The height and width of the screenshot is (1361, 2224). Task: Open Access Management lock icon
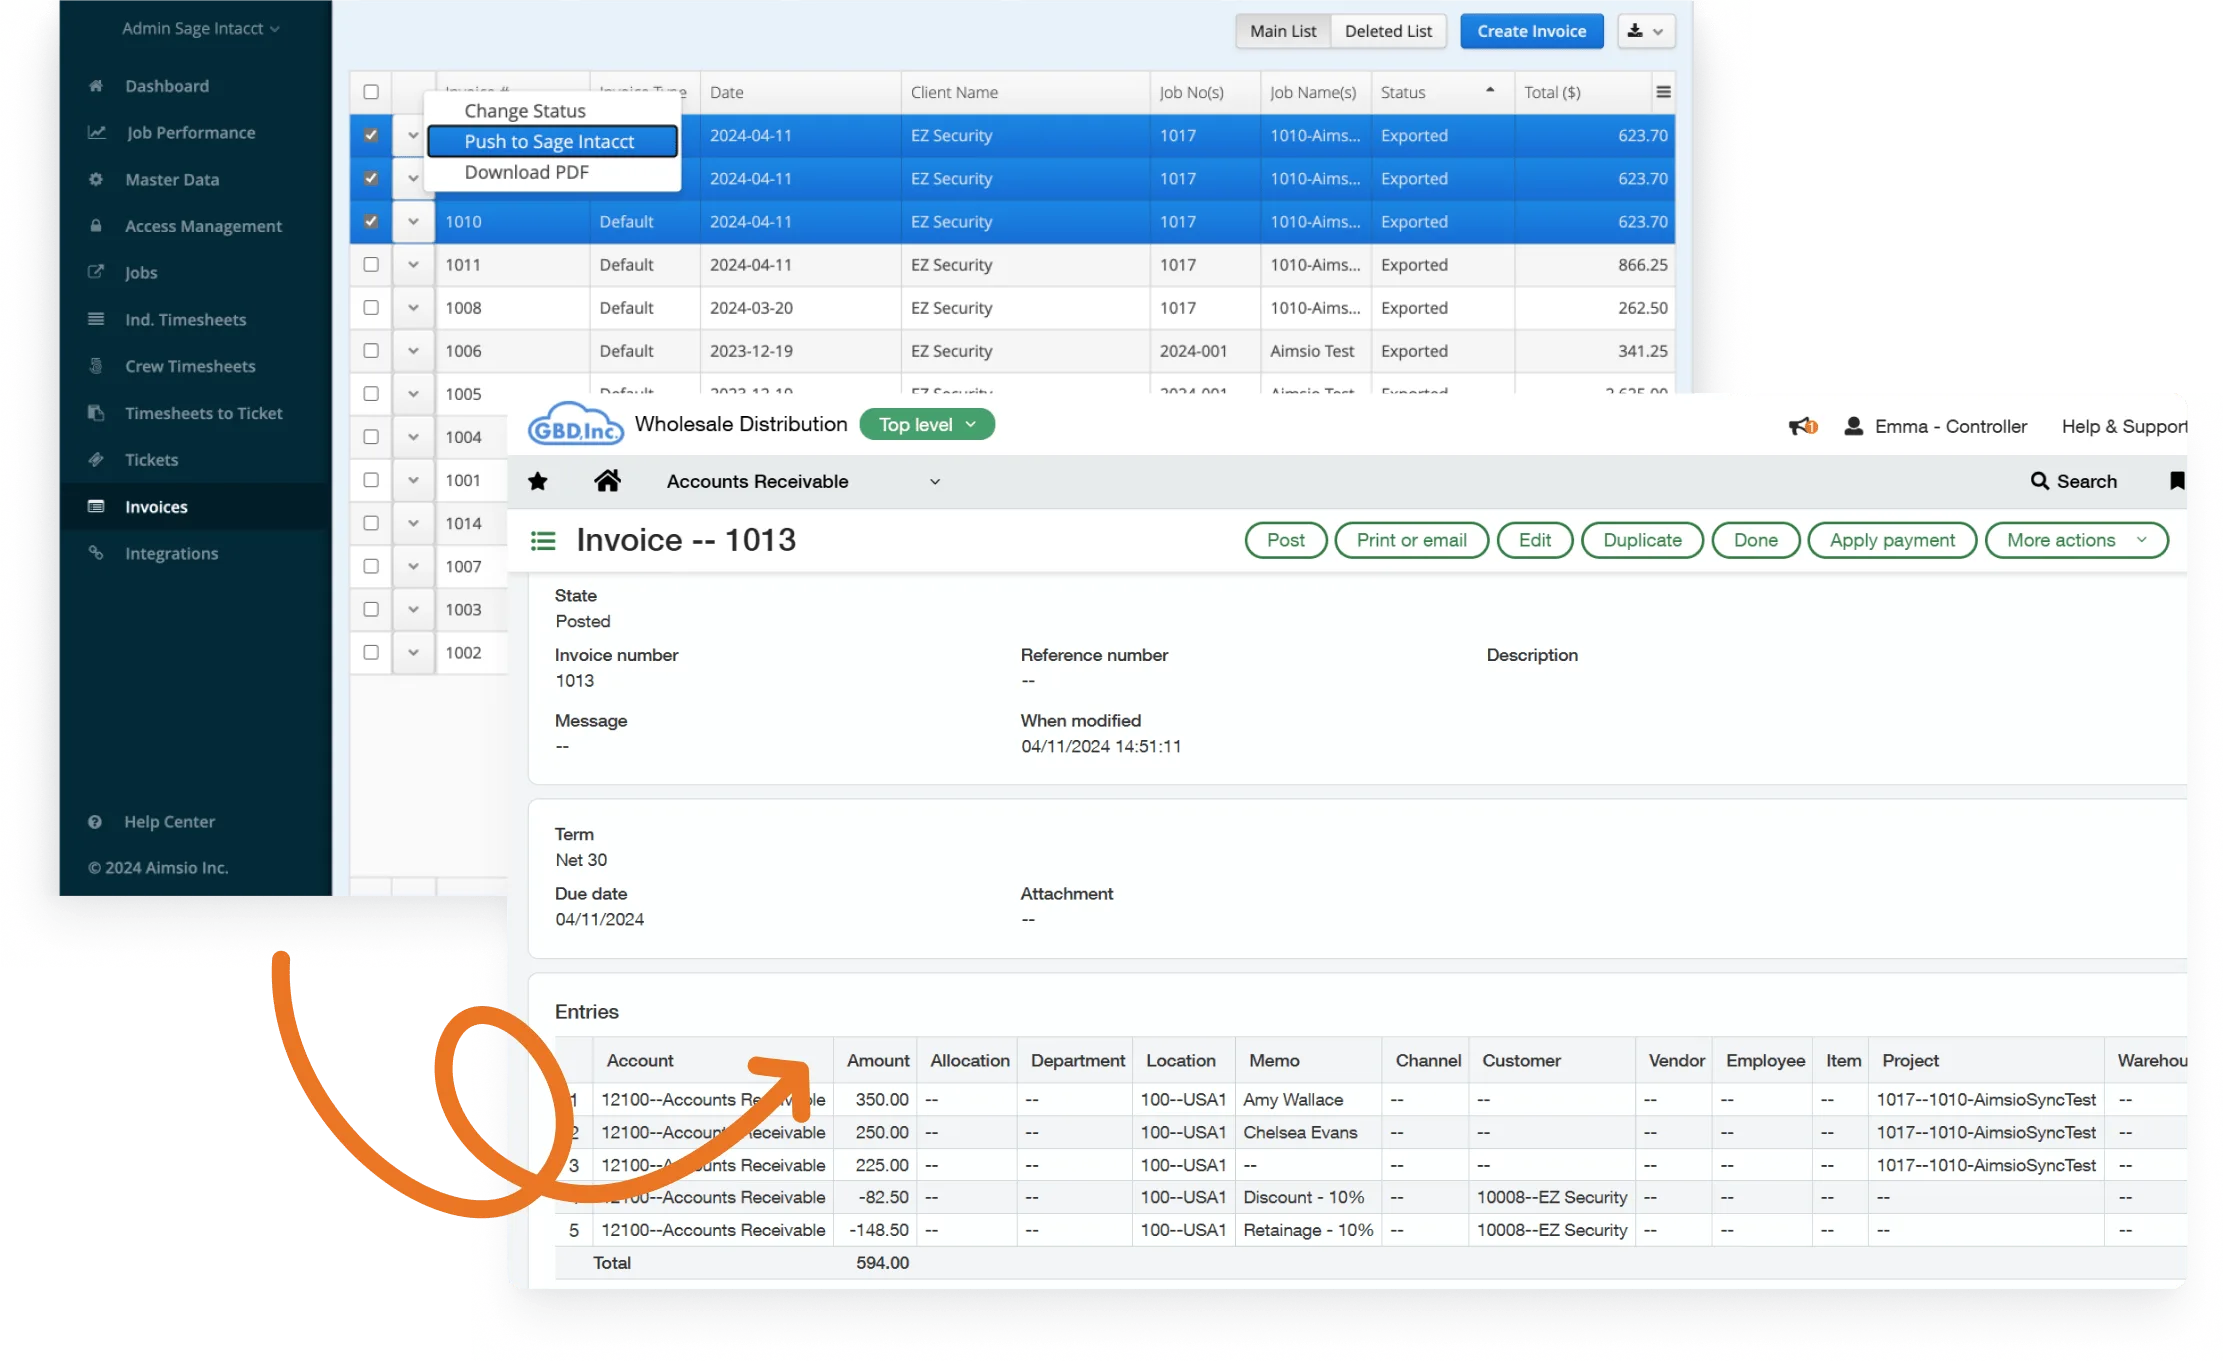pyautogui.click(x=96, y=226)
